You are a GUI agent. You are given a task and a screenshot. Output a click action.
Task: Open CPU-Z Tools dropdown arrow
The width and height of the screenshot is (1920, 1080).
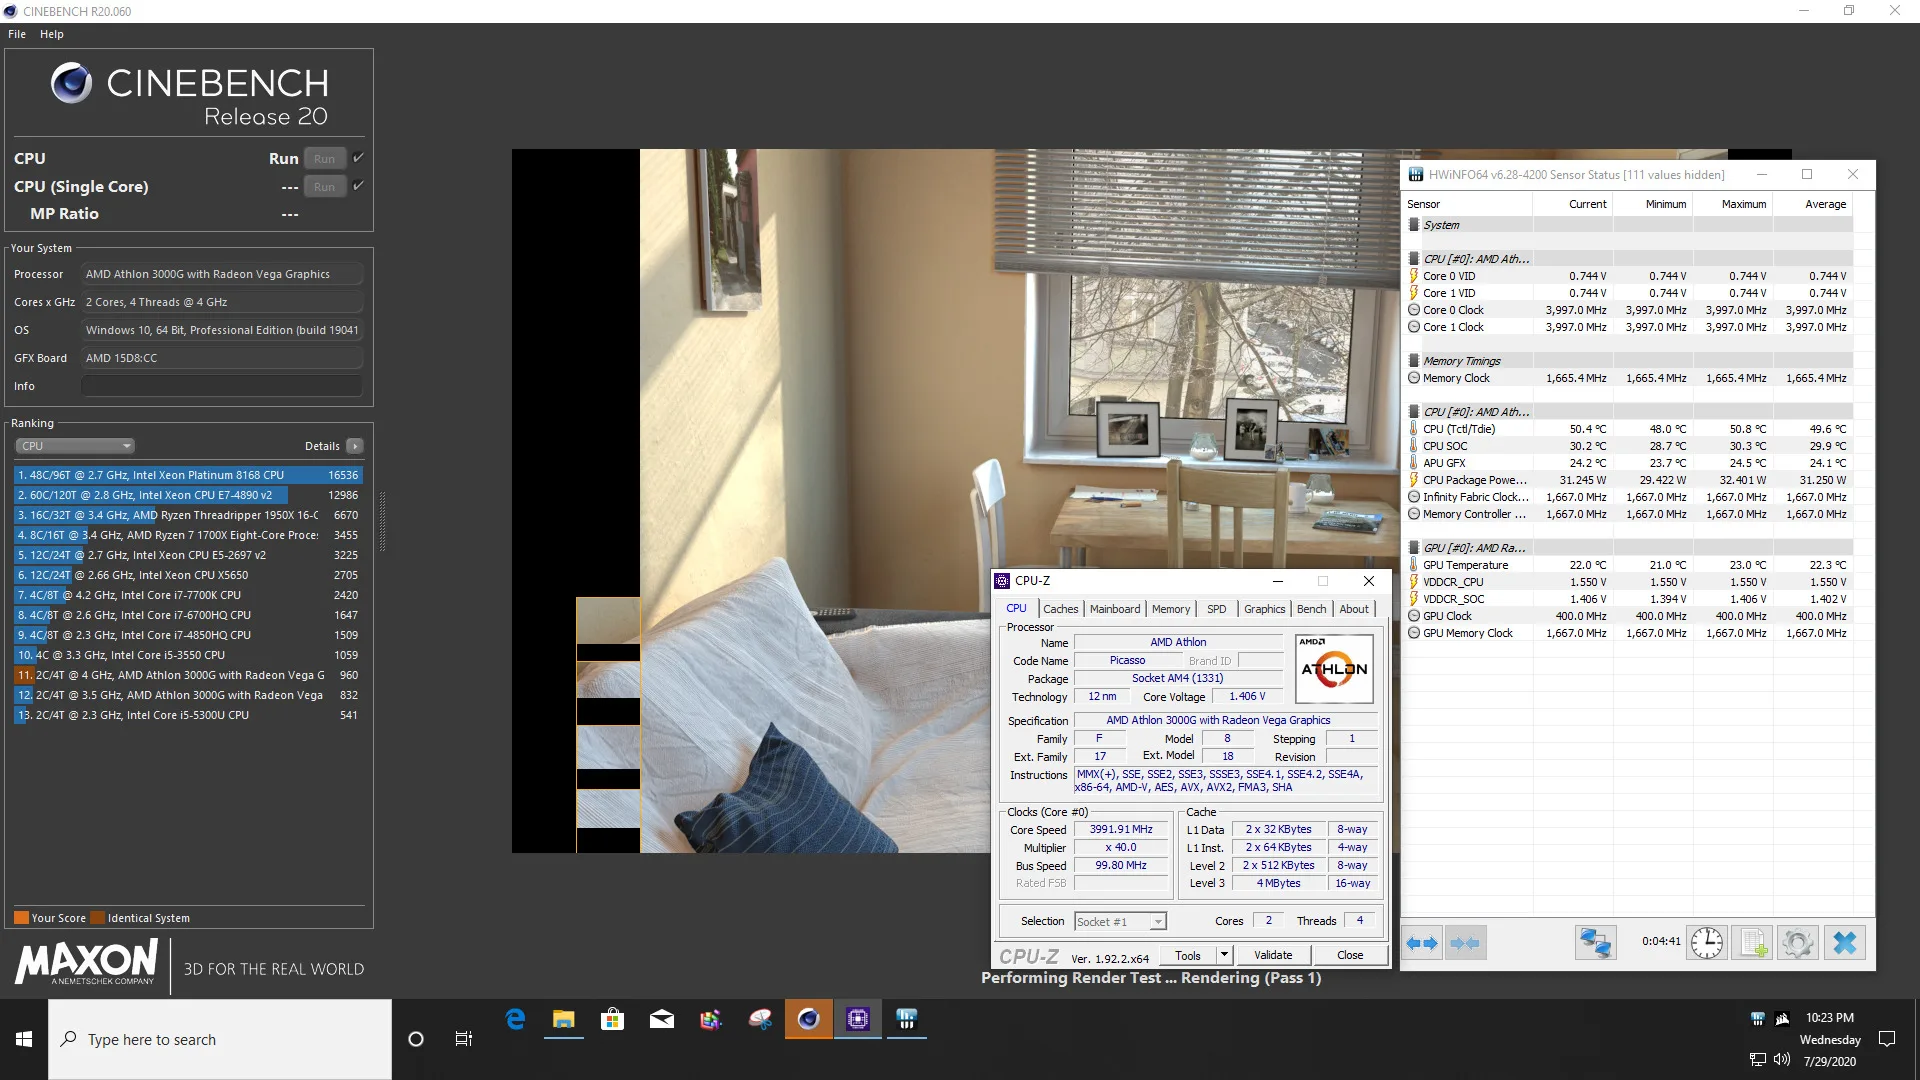pos(1224,955)
